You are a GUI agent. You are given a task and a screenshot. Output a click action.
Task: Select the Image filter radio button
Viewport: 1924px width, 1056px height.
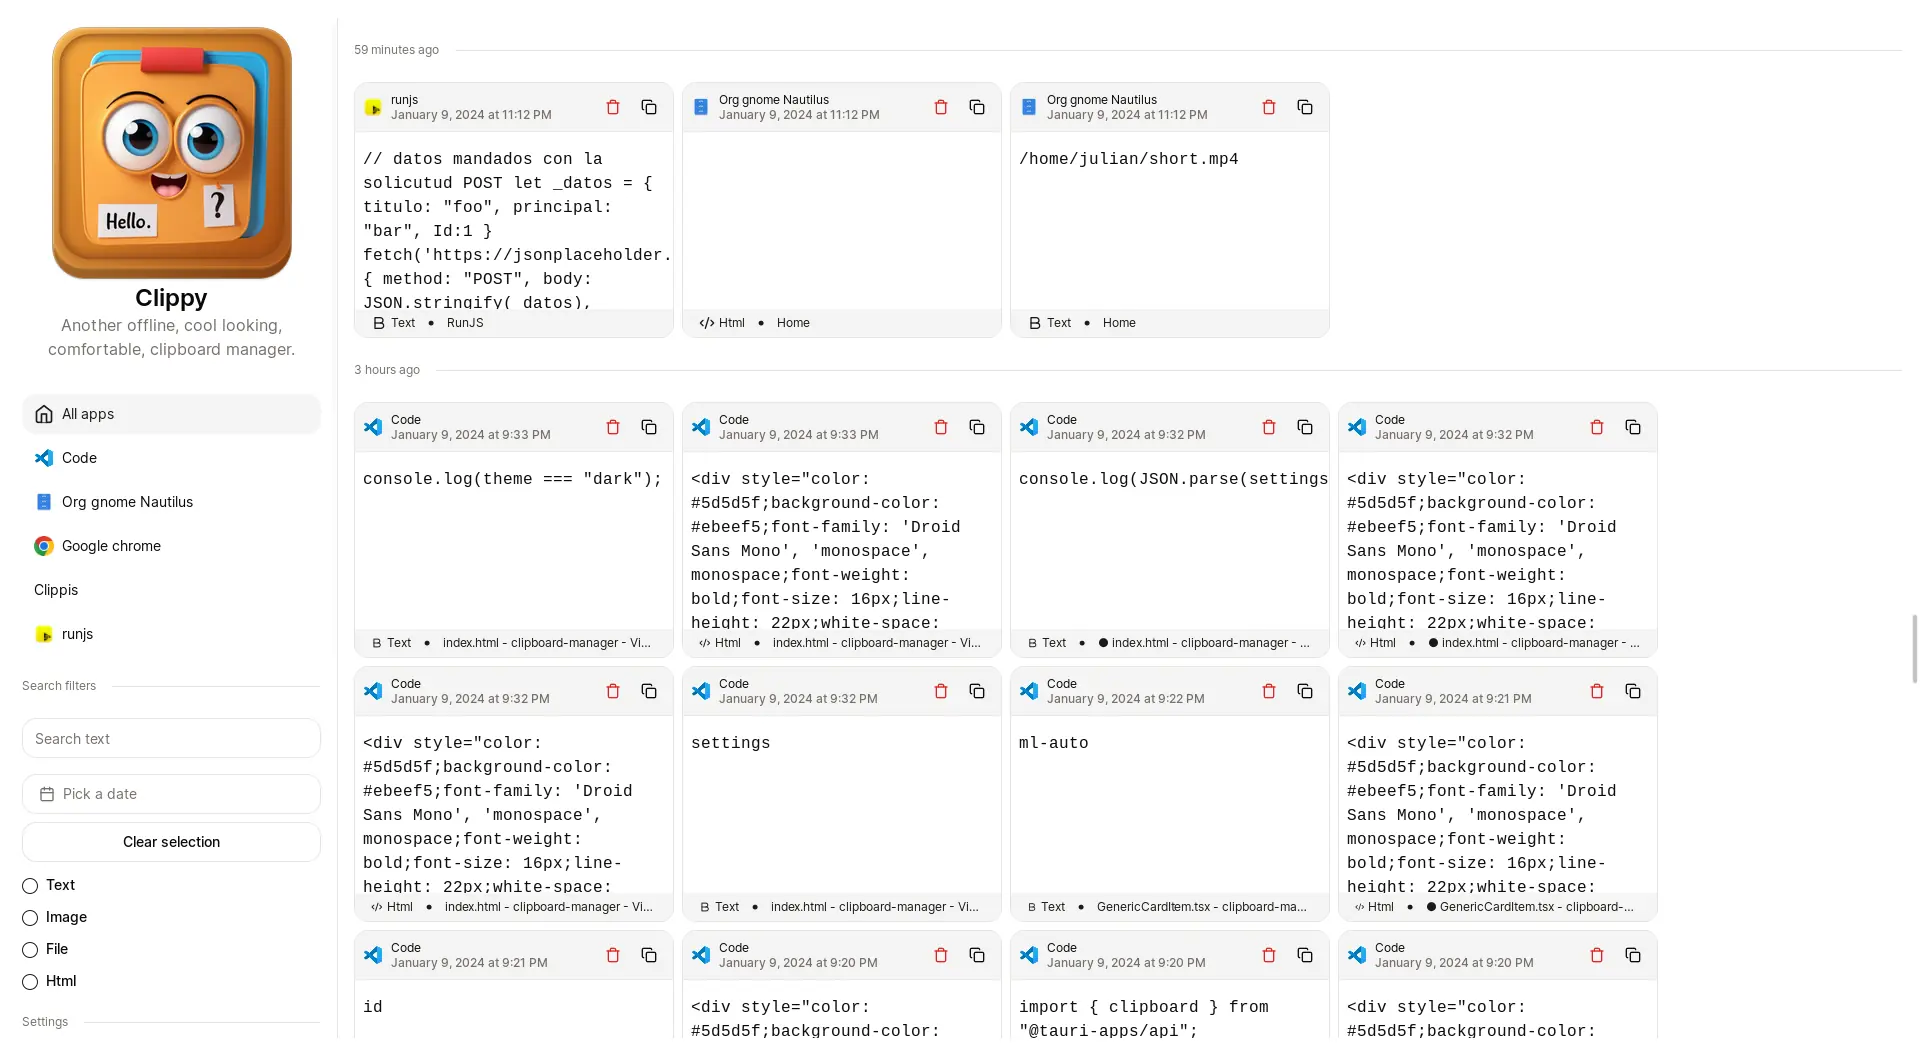(30, 918)
